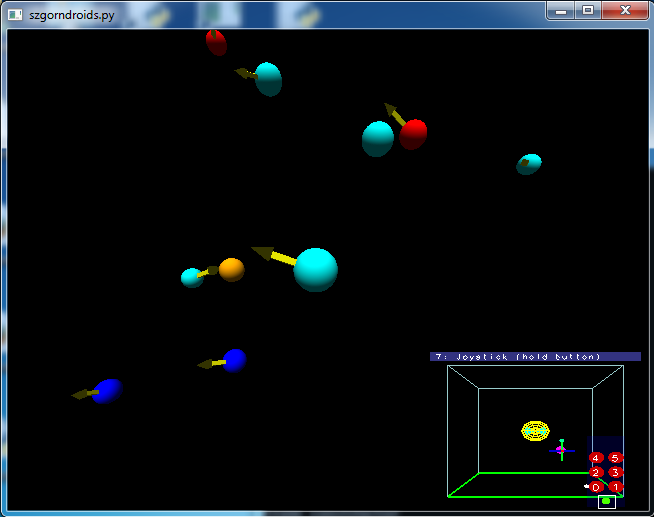
Task: Maximize the szgorndroids.py window
Action: (x=588, y=10)
